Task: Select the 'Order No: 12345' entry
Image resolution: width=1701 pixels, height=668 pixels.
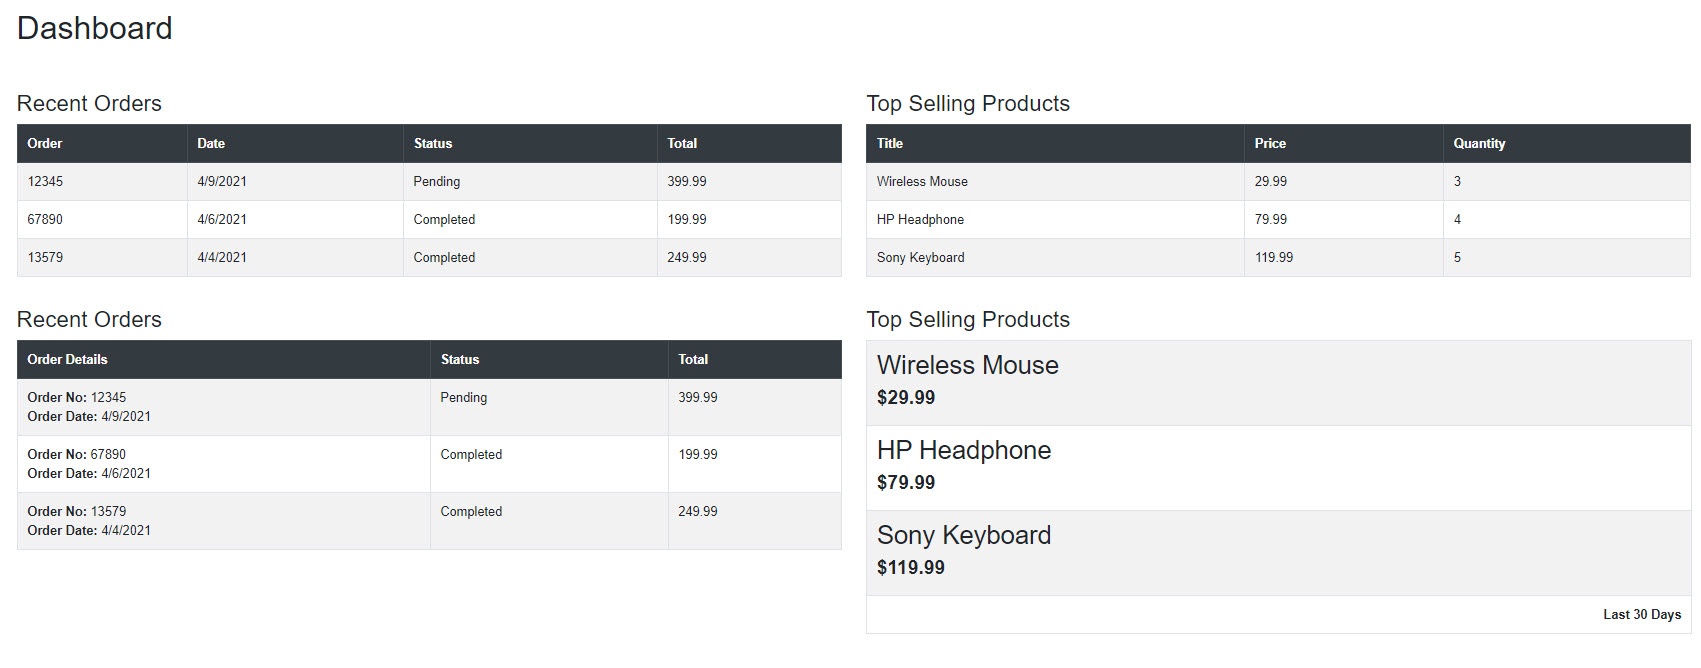Action: (77, 397)
